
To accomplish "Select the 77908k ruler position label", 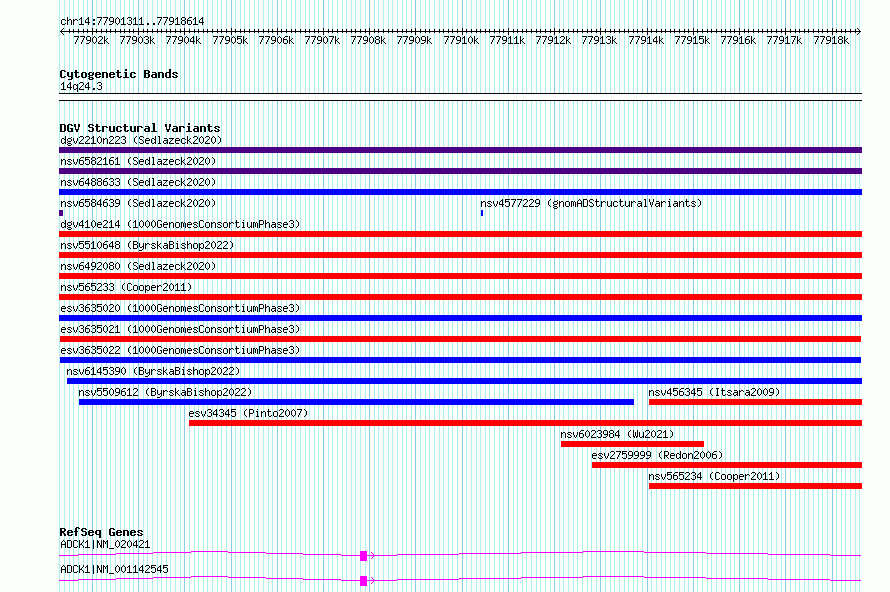I will coord(368,40).
